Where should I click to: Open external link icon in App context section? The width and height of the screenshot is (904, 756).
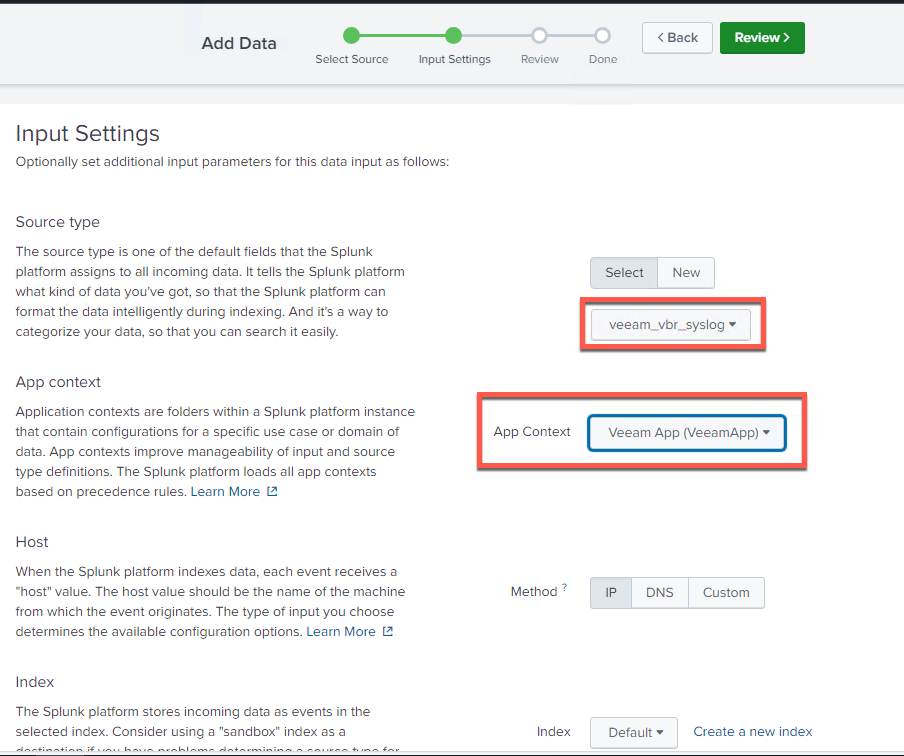(x=272, y=492)
